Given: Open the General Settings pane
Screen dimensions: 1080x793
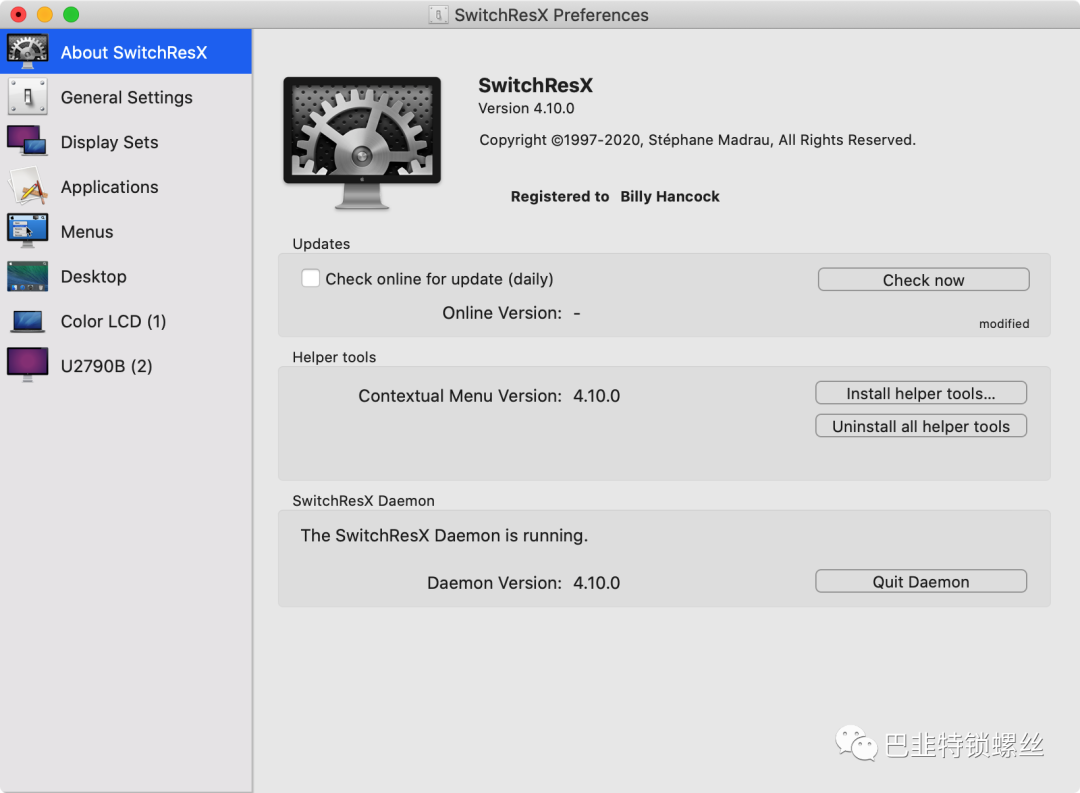Looking at the screenshot, I should (x=126, y=96).
